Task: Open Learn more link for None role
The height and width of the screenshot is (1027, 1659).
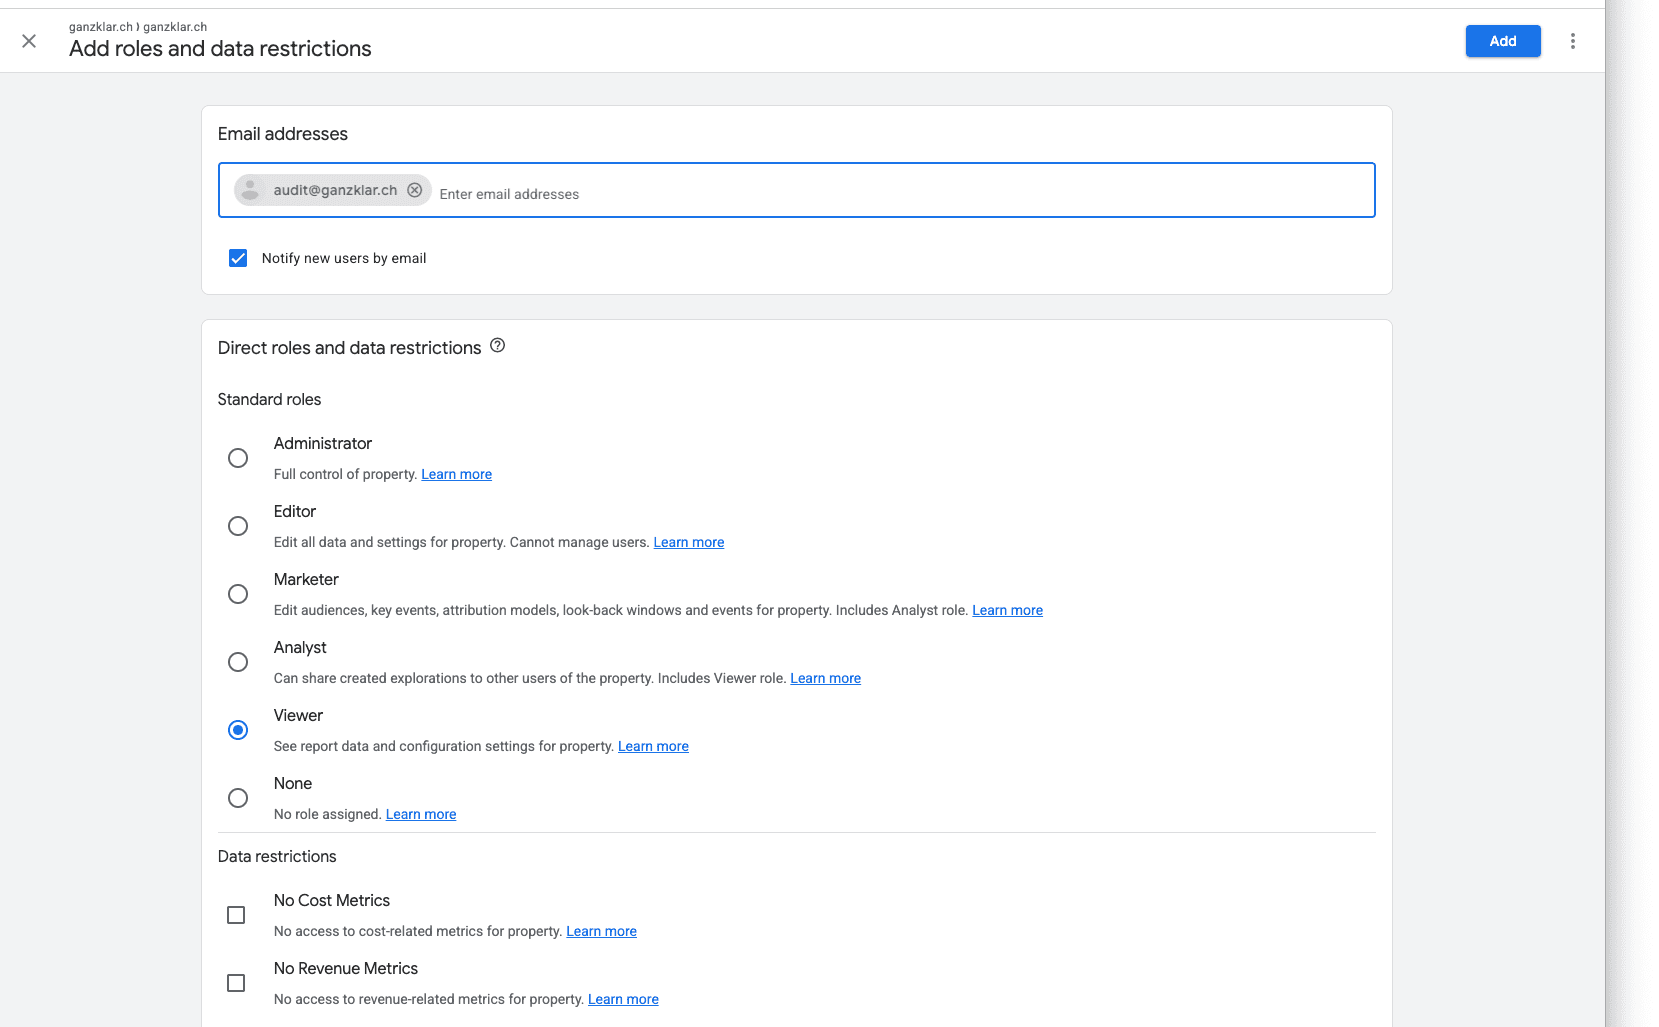Action: click(x=421, y=814)
